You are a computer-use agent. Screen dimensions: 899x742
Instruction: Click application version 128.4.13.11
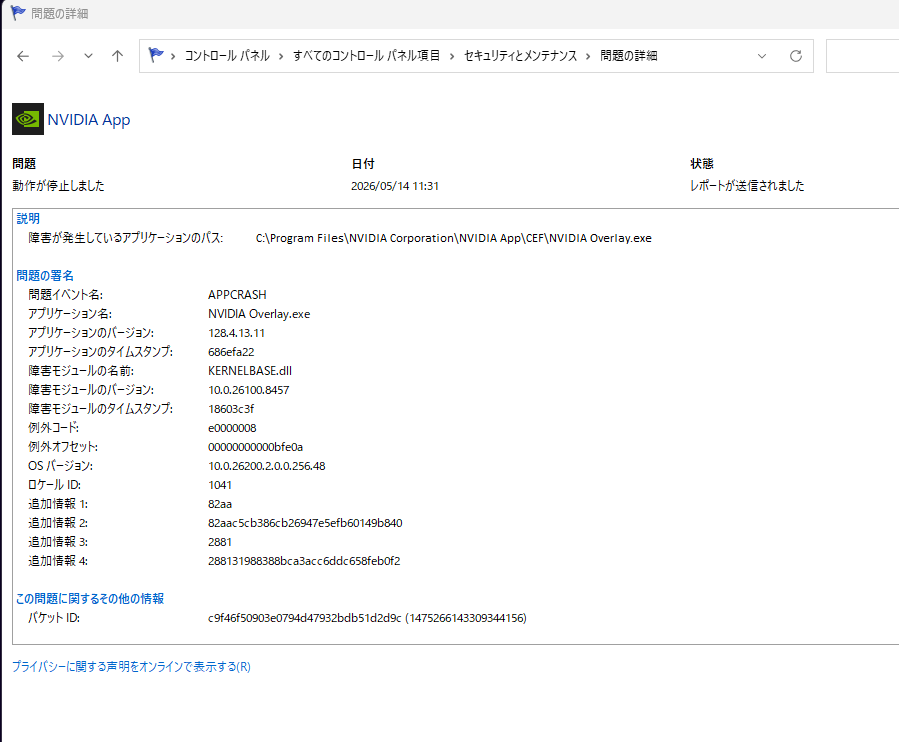tap(236, 333)
